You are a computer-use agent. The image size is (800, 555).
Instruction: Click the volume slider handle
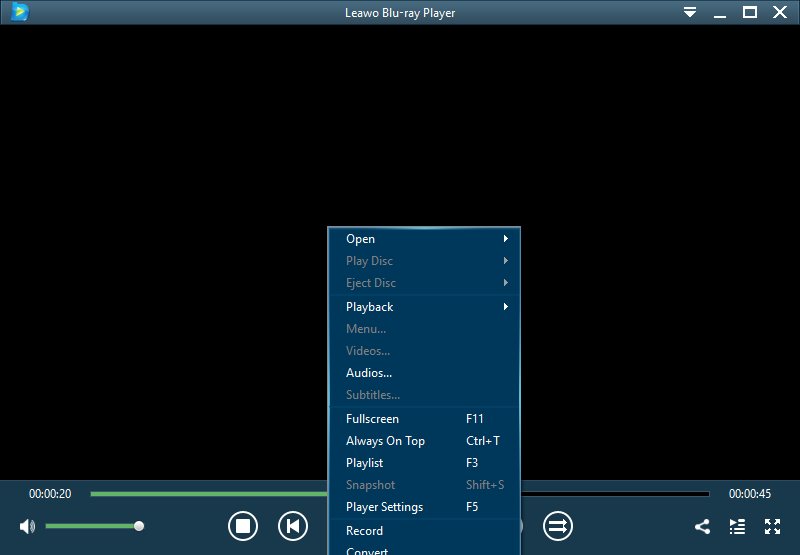tap(139, 526)
